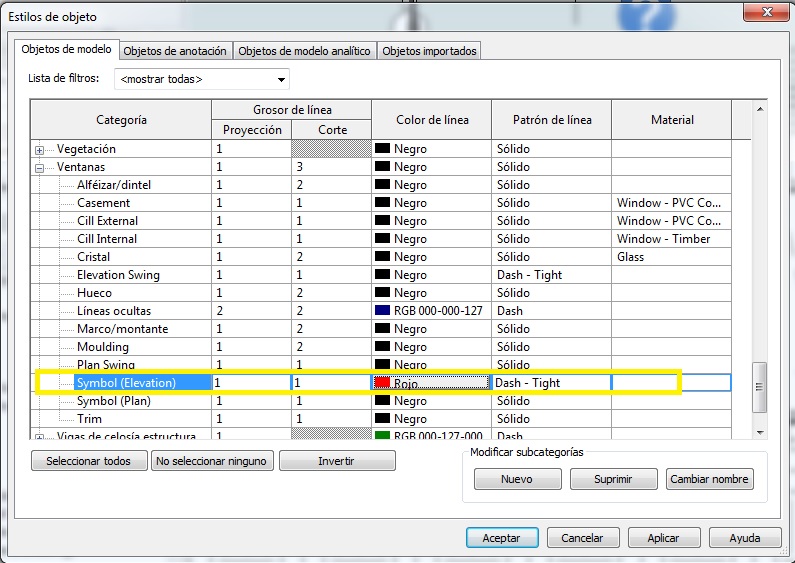Switch to Objetos de anotación tab
Image resolution: width=795 pixels, height=563 pixels.
coord(175,51)
